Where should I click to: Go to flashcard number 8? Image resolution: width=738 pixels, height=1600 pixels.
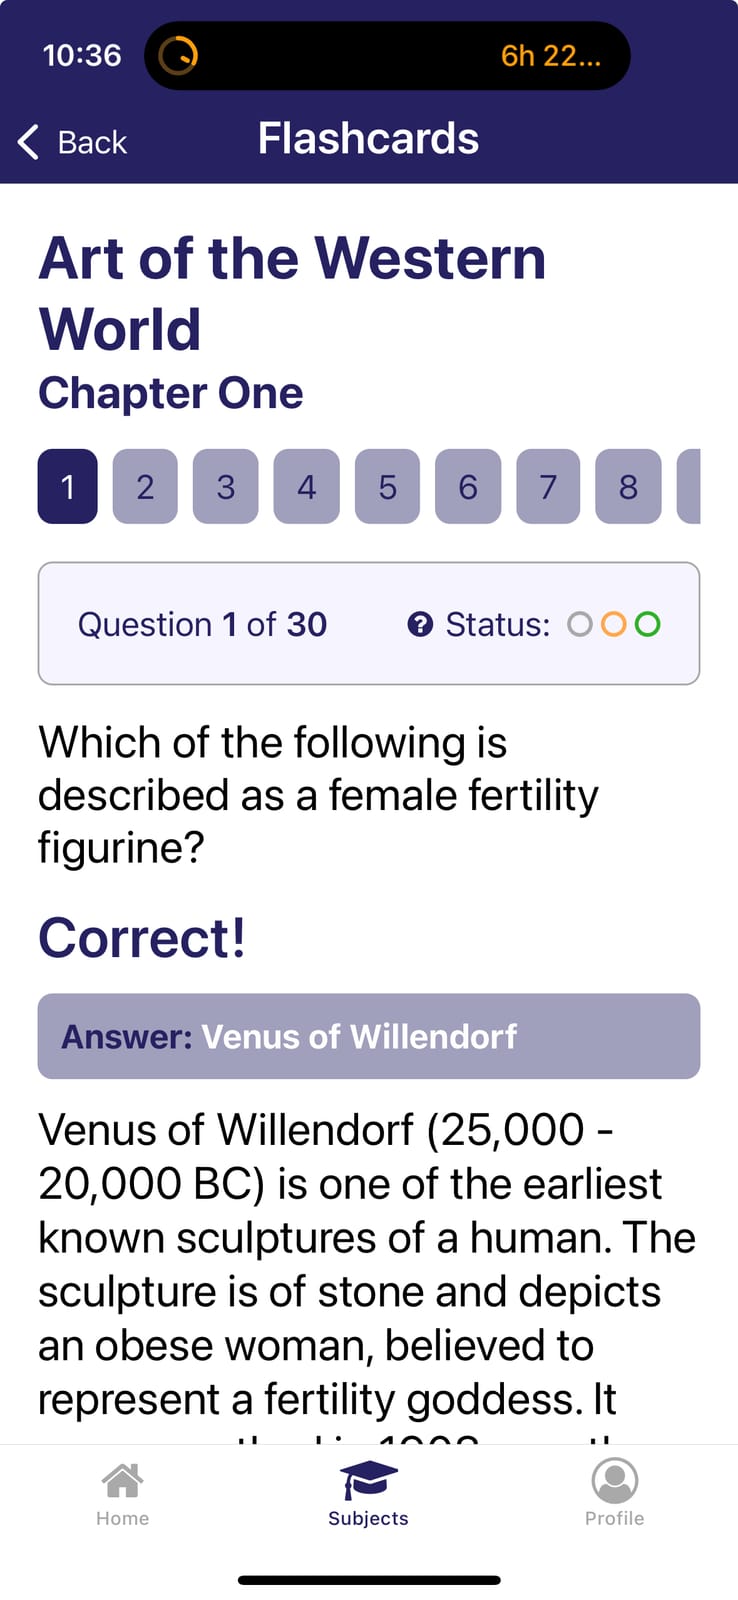tap(628, 486)
